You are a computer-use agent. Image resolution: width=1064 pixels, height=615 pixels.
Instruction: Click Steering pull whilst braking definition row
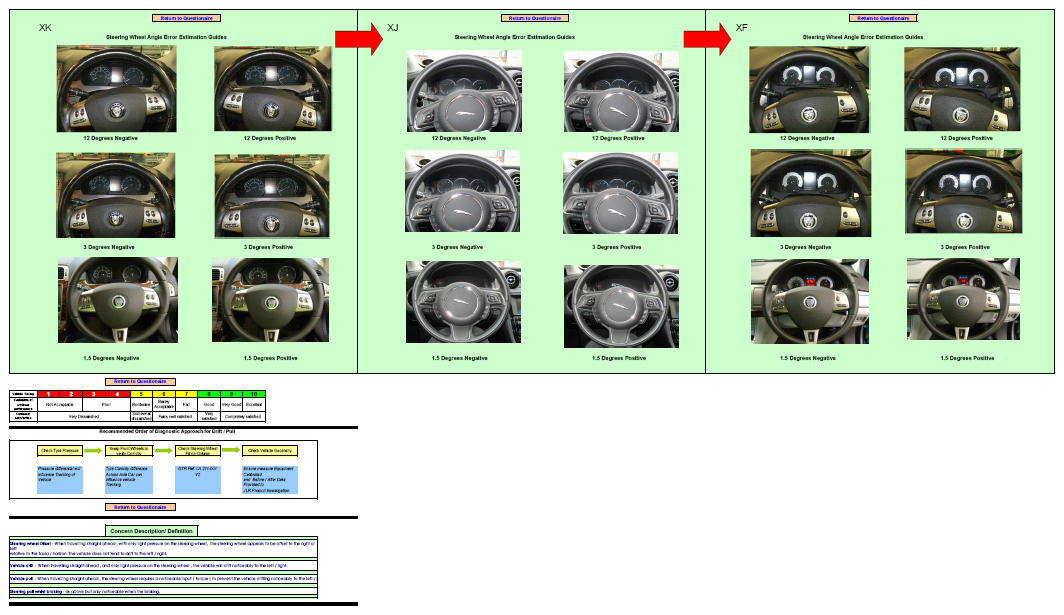pos(163,591)
